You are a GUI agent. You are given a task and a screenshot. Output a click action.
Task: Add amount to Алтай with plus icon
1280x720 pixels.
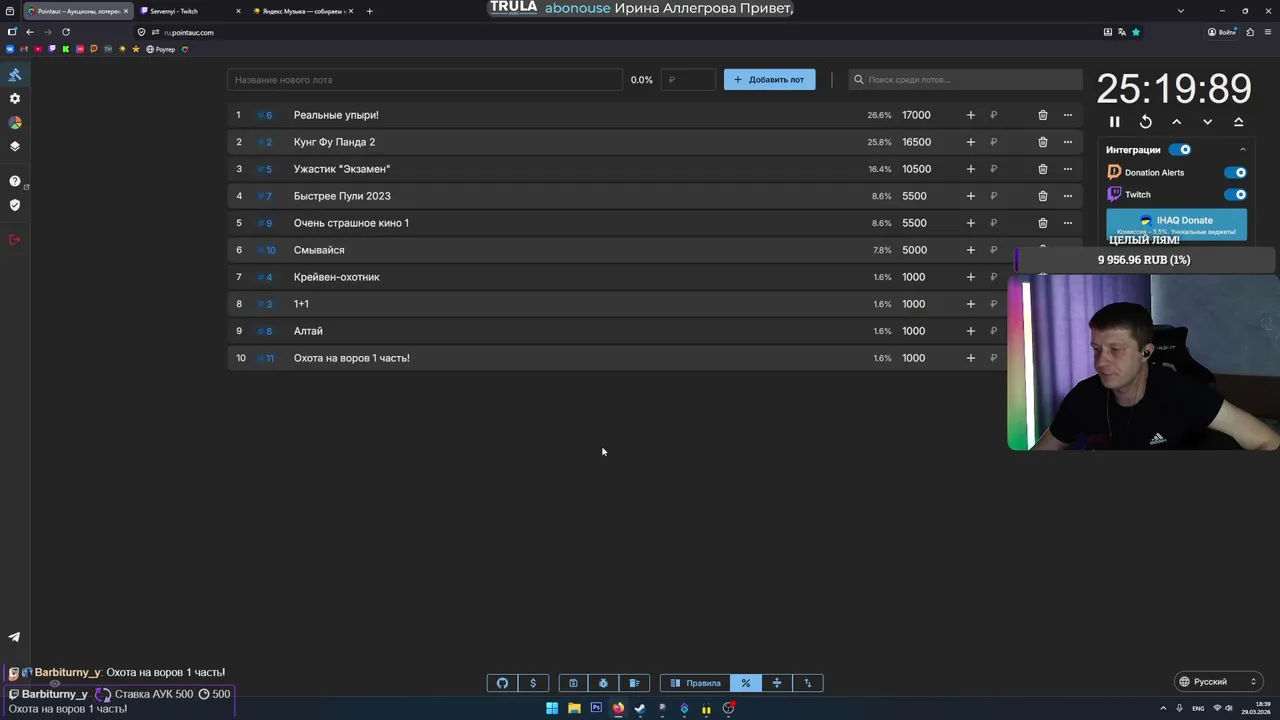pos(970,331)
